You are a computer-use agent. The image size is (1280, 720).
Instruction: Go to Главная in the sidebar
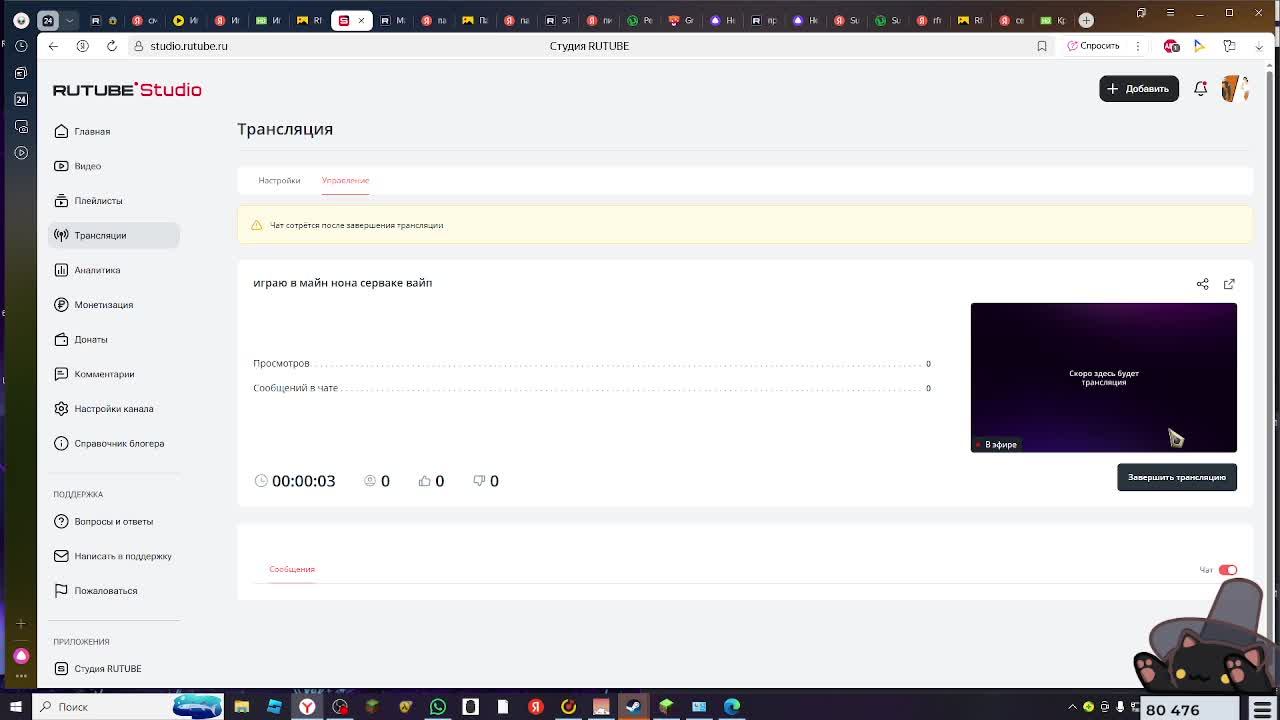[x=91, y=131]
